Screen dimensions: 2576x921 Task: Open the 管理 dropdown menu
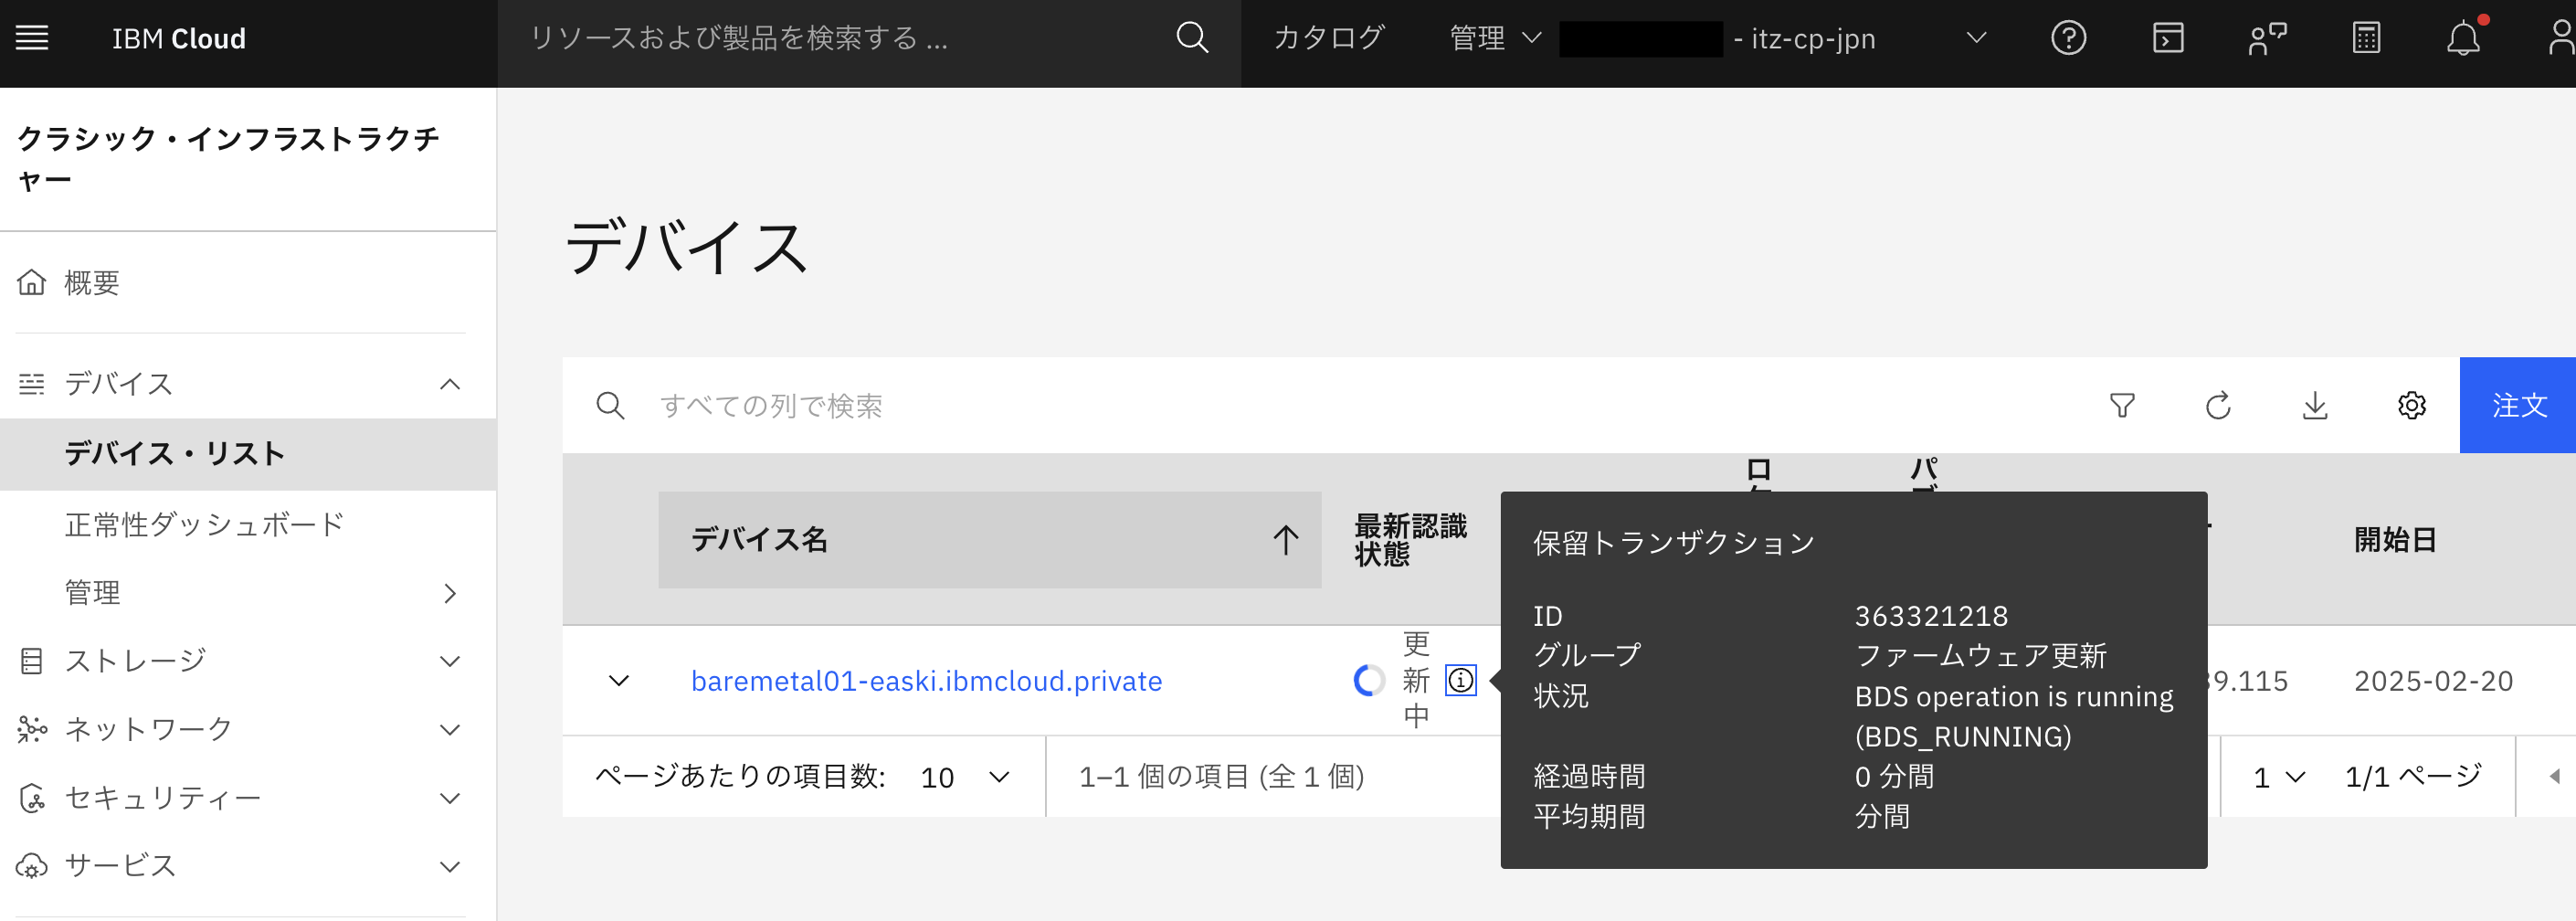click(x=1495, y=38)
